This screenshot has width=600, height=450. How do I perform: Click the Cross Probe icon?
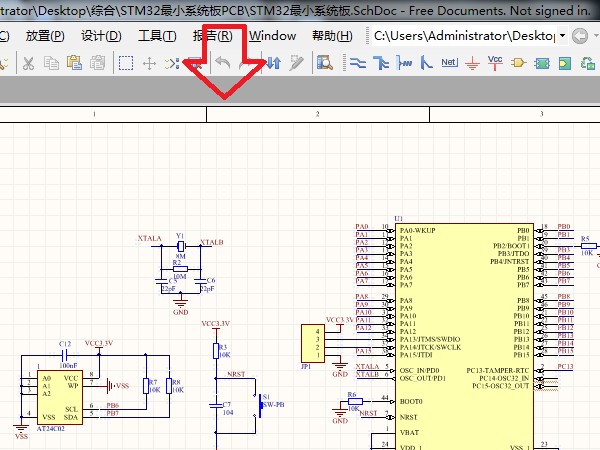click(x=296, y=63)
